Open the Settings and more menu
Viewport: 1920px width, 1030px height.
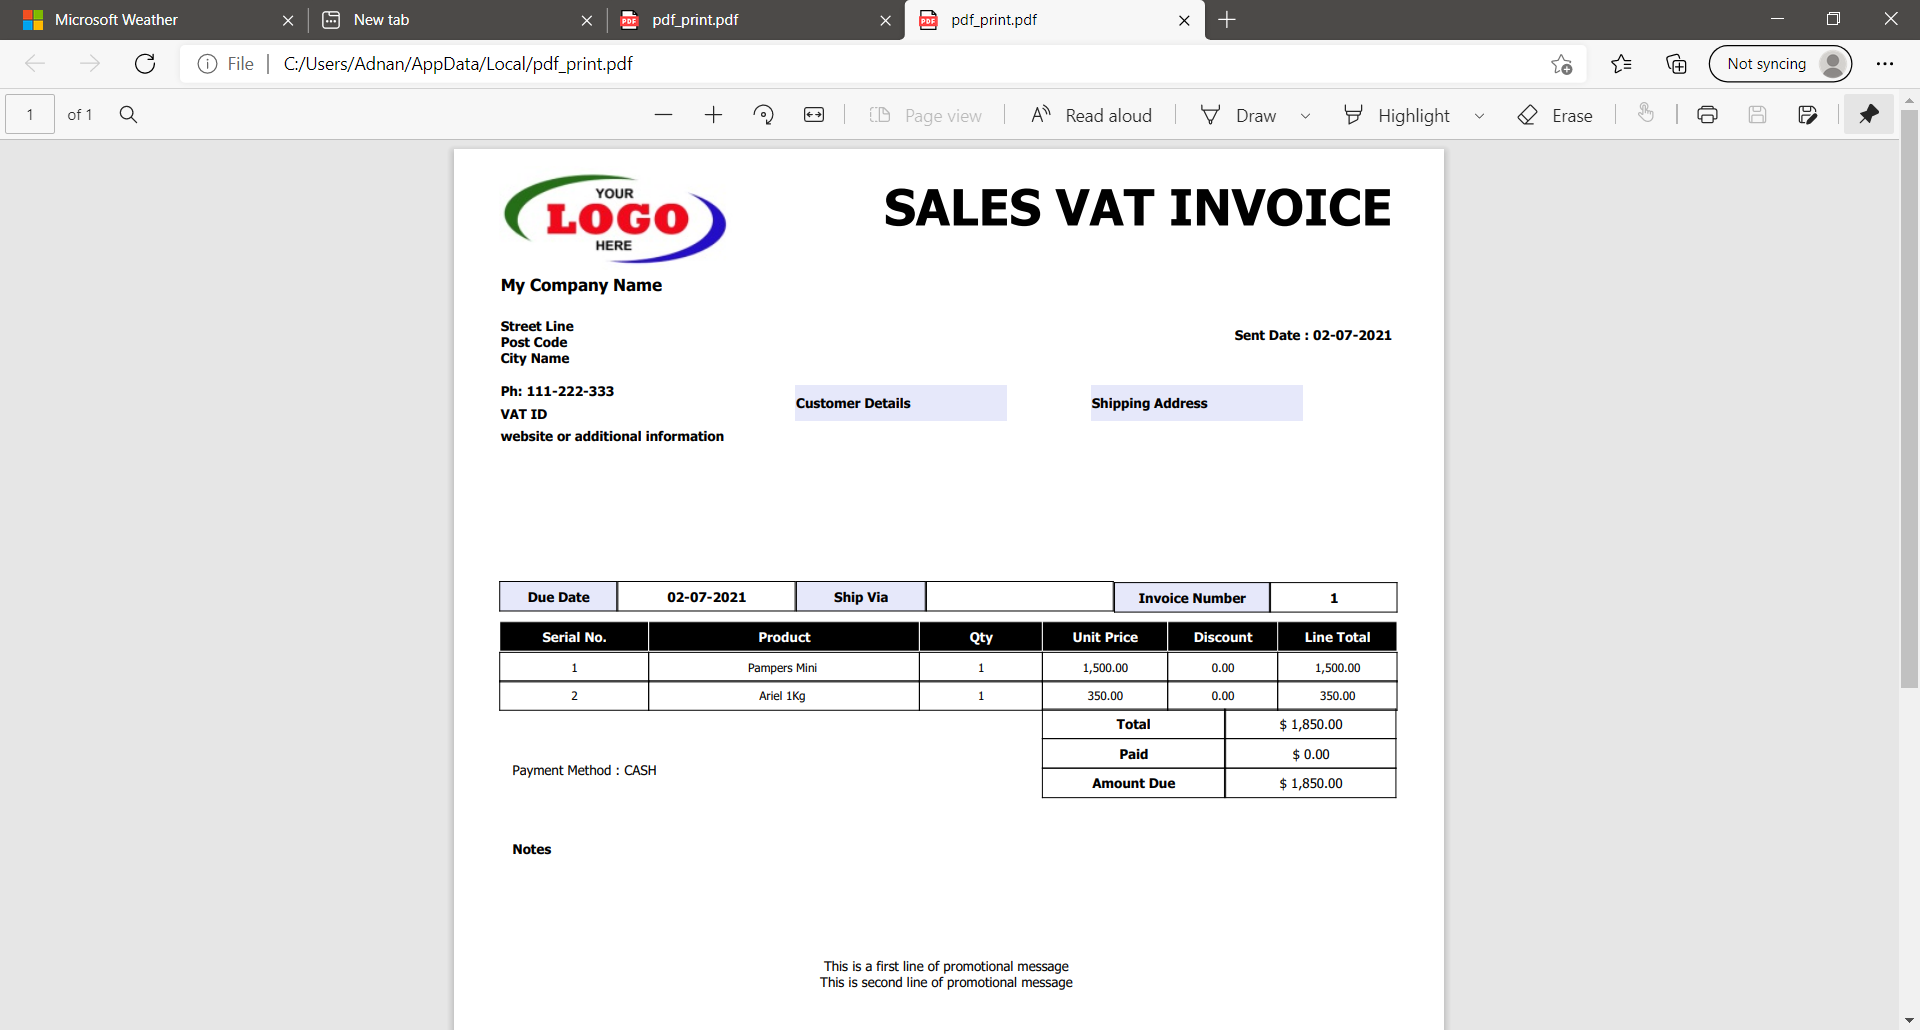tap(1884, 64)
